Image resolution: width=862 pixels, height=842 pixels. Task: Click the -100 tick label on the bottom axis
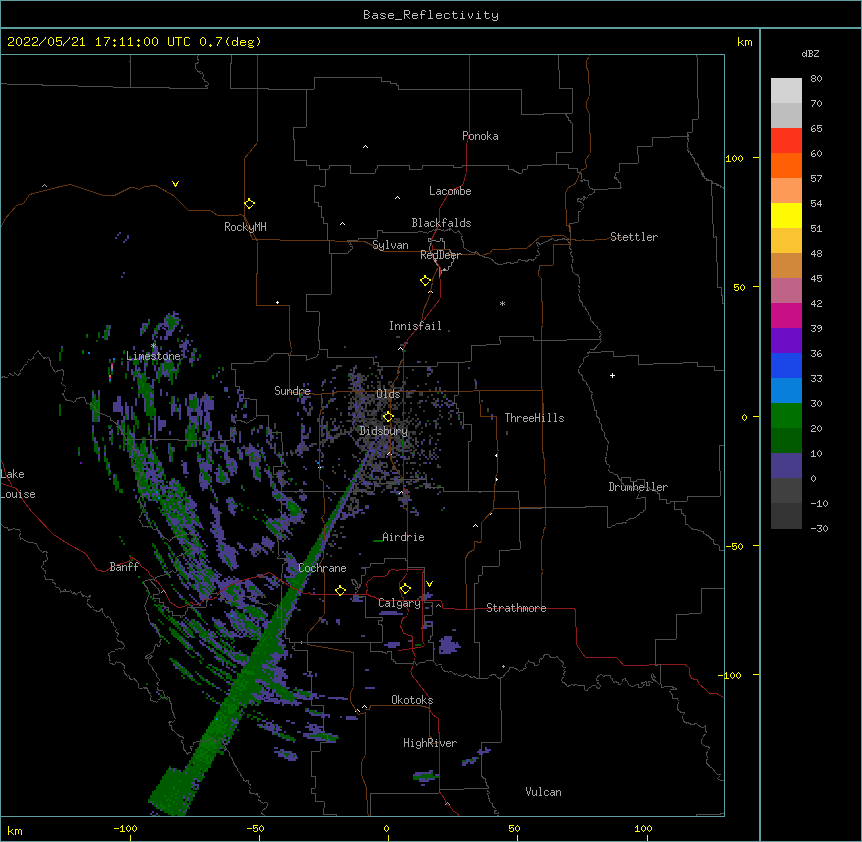click(125, 828)
